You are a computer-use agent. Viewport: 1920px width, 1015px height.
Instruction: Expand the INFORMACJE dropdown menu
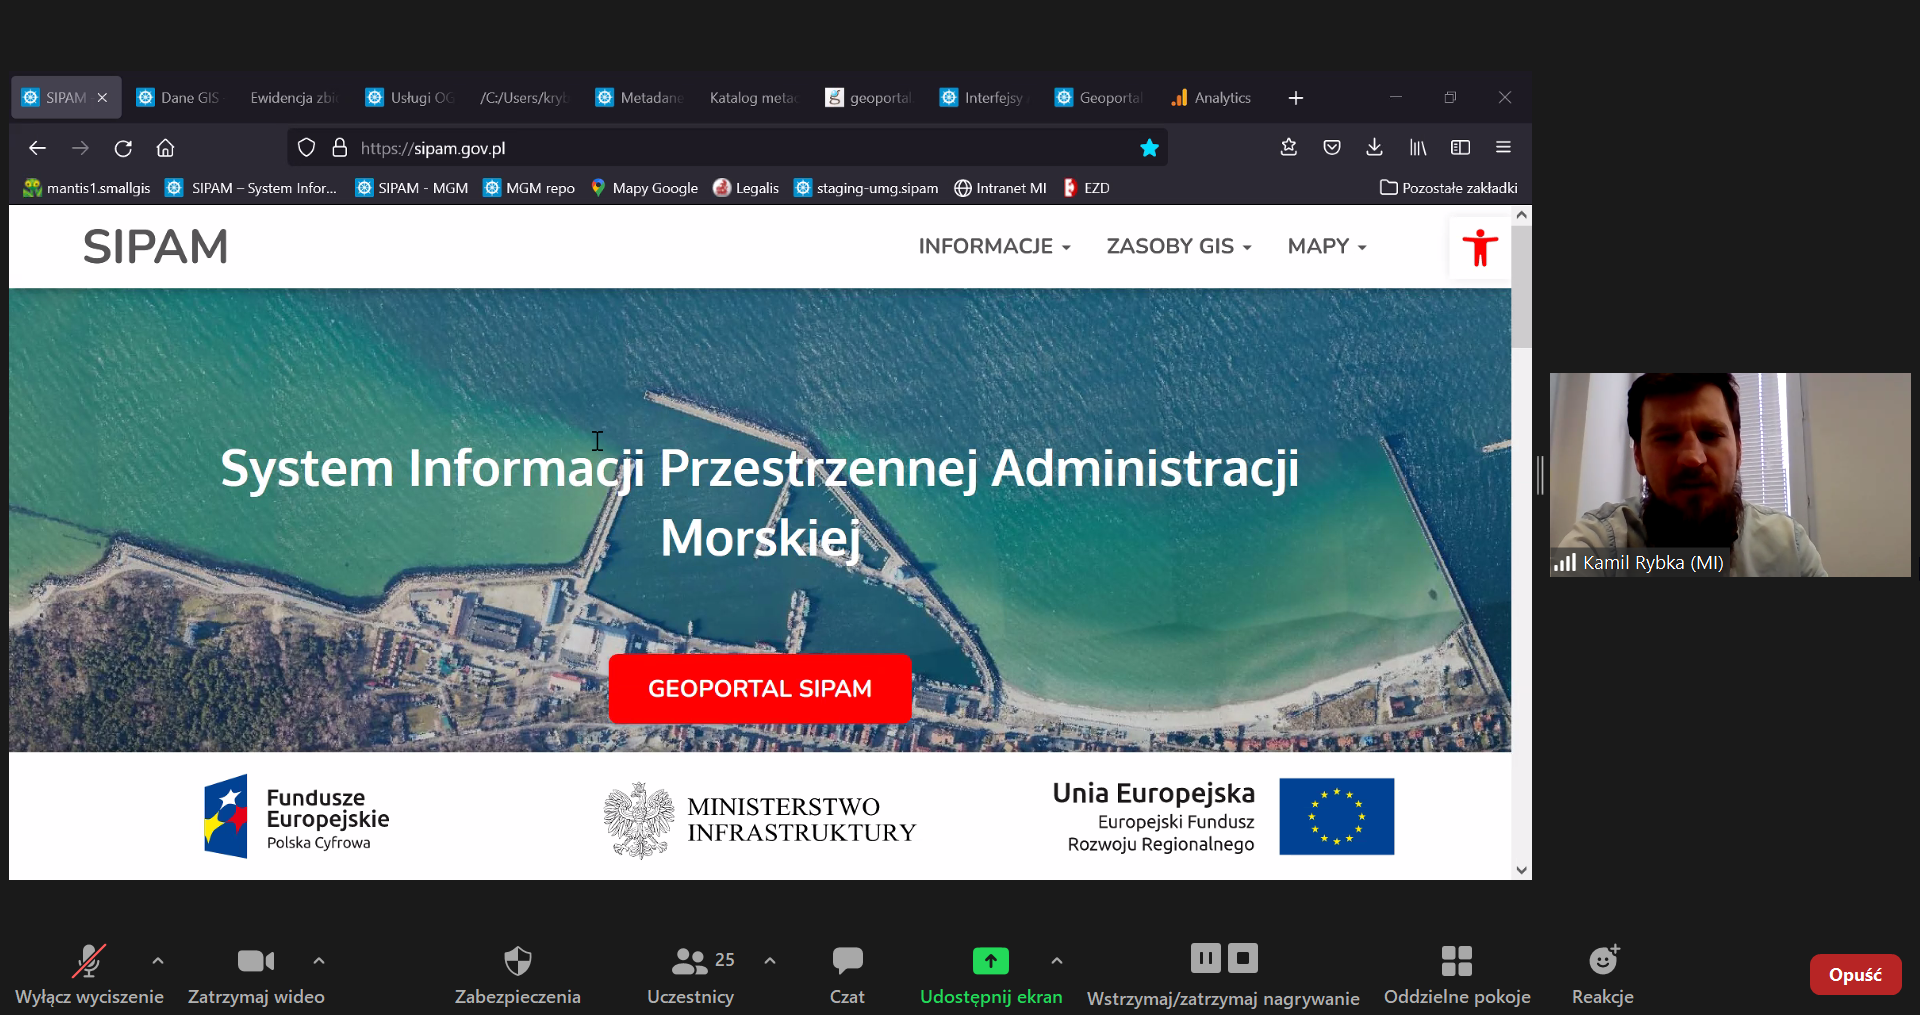pyautogui.click(x=994, y=246)
